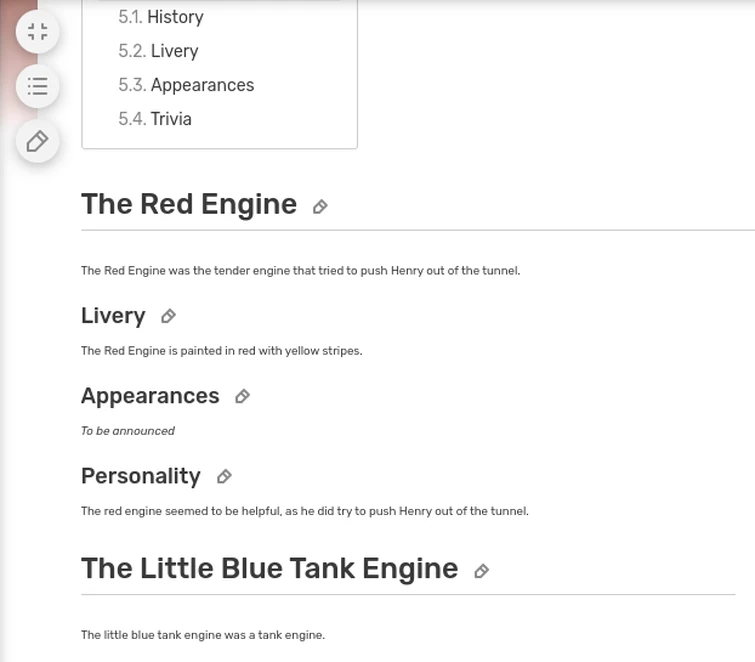The image size is (755, 662).
Task: Click edit pencil beside Appearances heading
Action: pyautogui.click(x=242, y=397)
